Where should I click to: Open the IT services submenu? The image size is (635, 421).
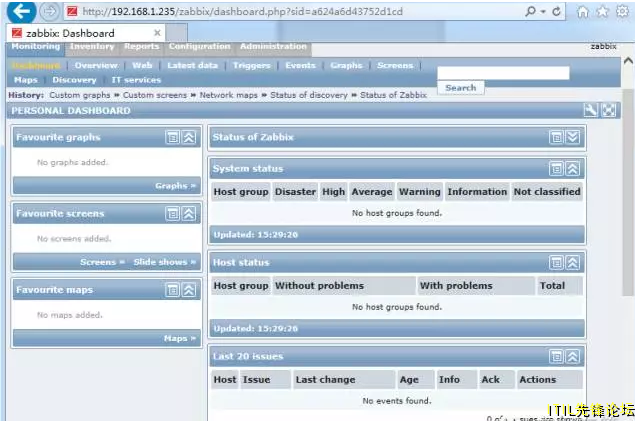(x=136, y=80)
